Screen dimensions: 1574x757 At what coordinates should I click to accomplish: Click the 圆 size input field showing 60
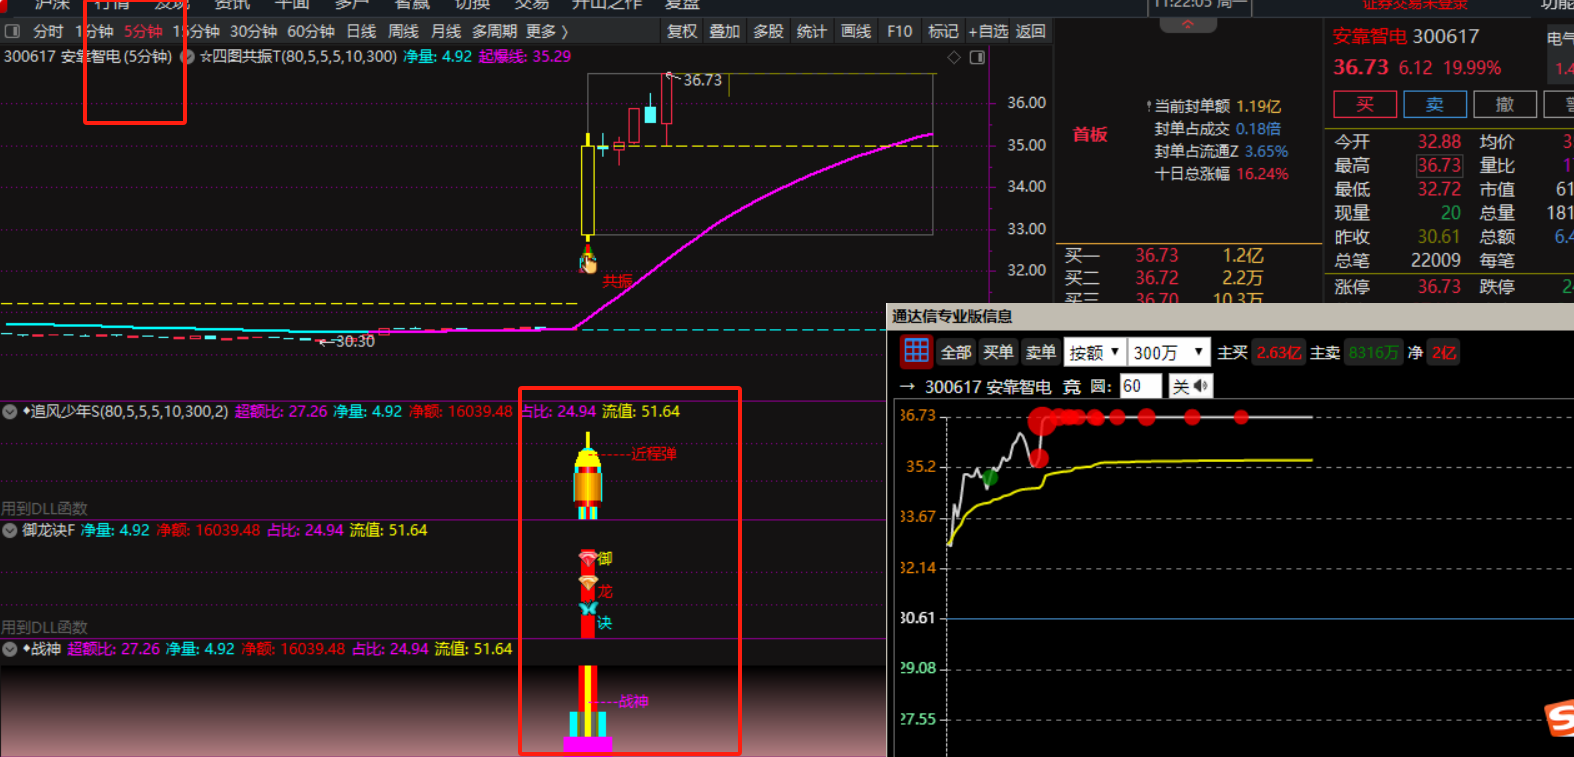coord(1139,386)
